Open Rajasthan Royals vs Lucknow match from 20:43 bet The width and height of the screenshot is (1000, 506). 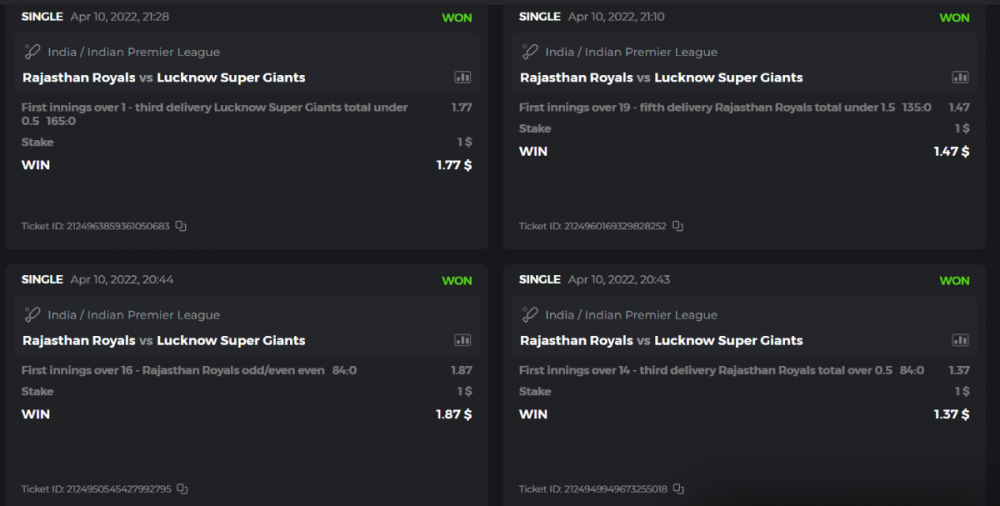(661, 340)
